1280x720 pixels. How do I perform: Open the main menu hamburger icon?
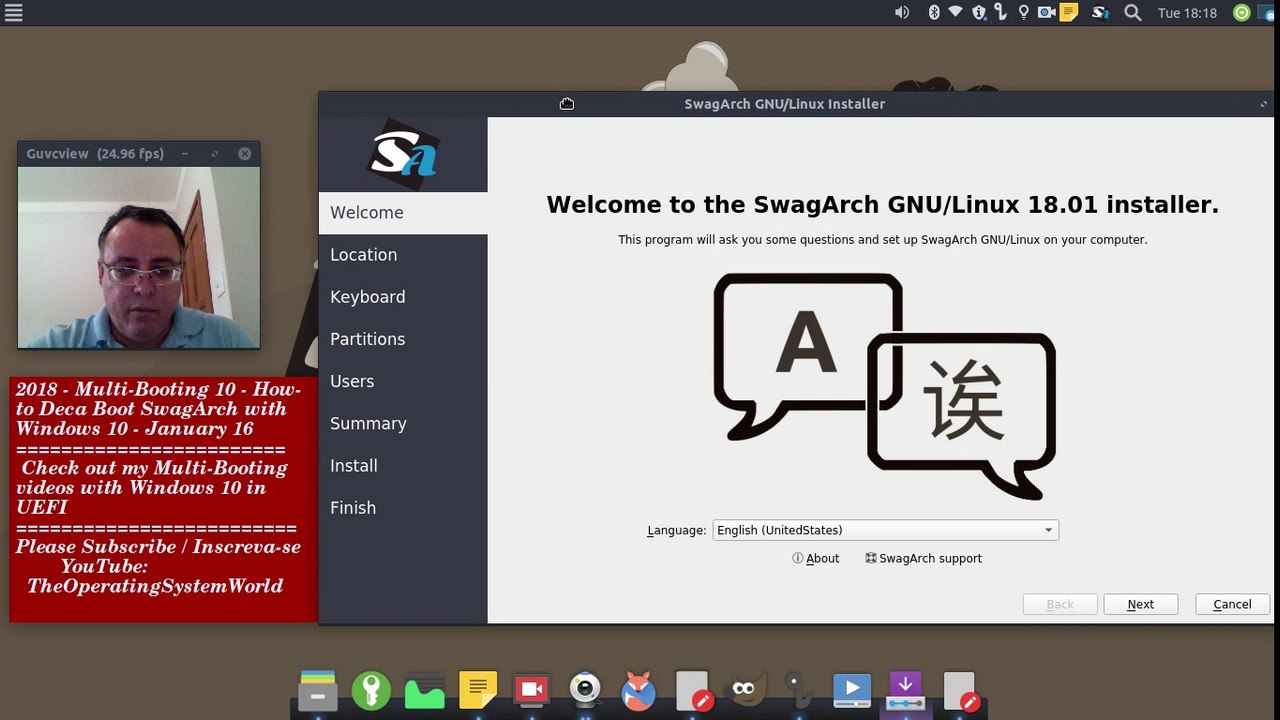click(14, 13)
